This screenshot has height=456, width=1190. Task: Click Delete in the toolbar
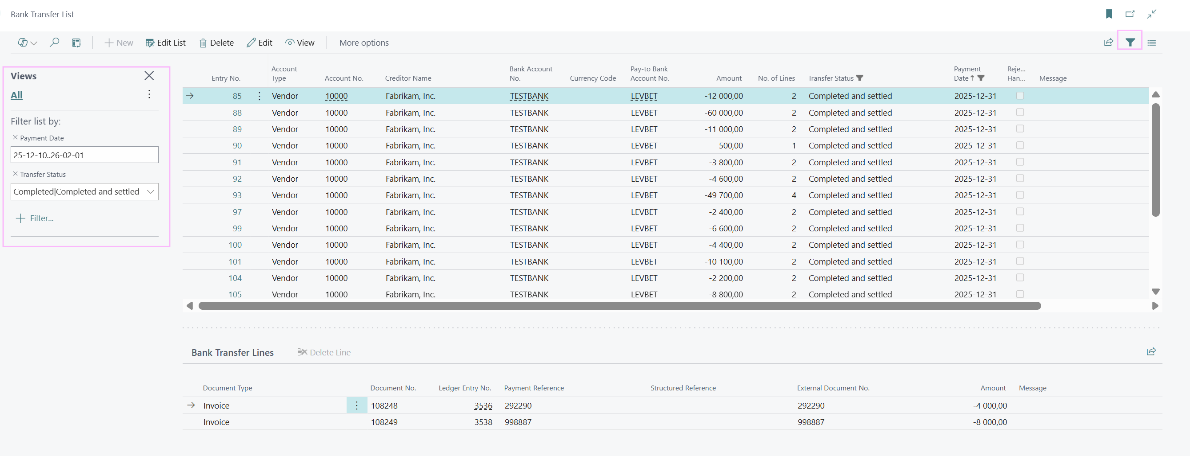pyautogui.click(x=216, y=42)
